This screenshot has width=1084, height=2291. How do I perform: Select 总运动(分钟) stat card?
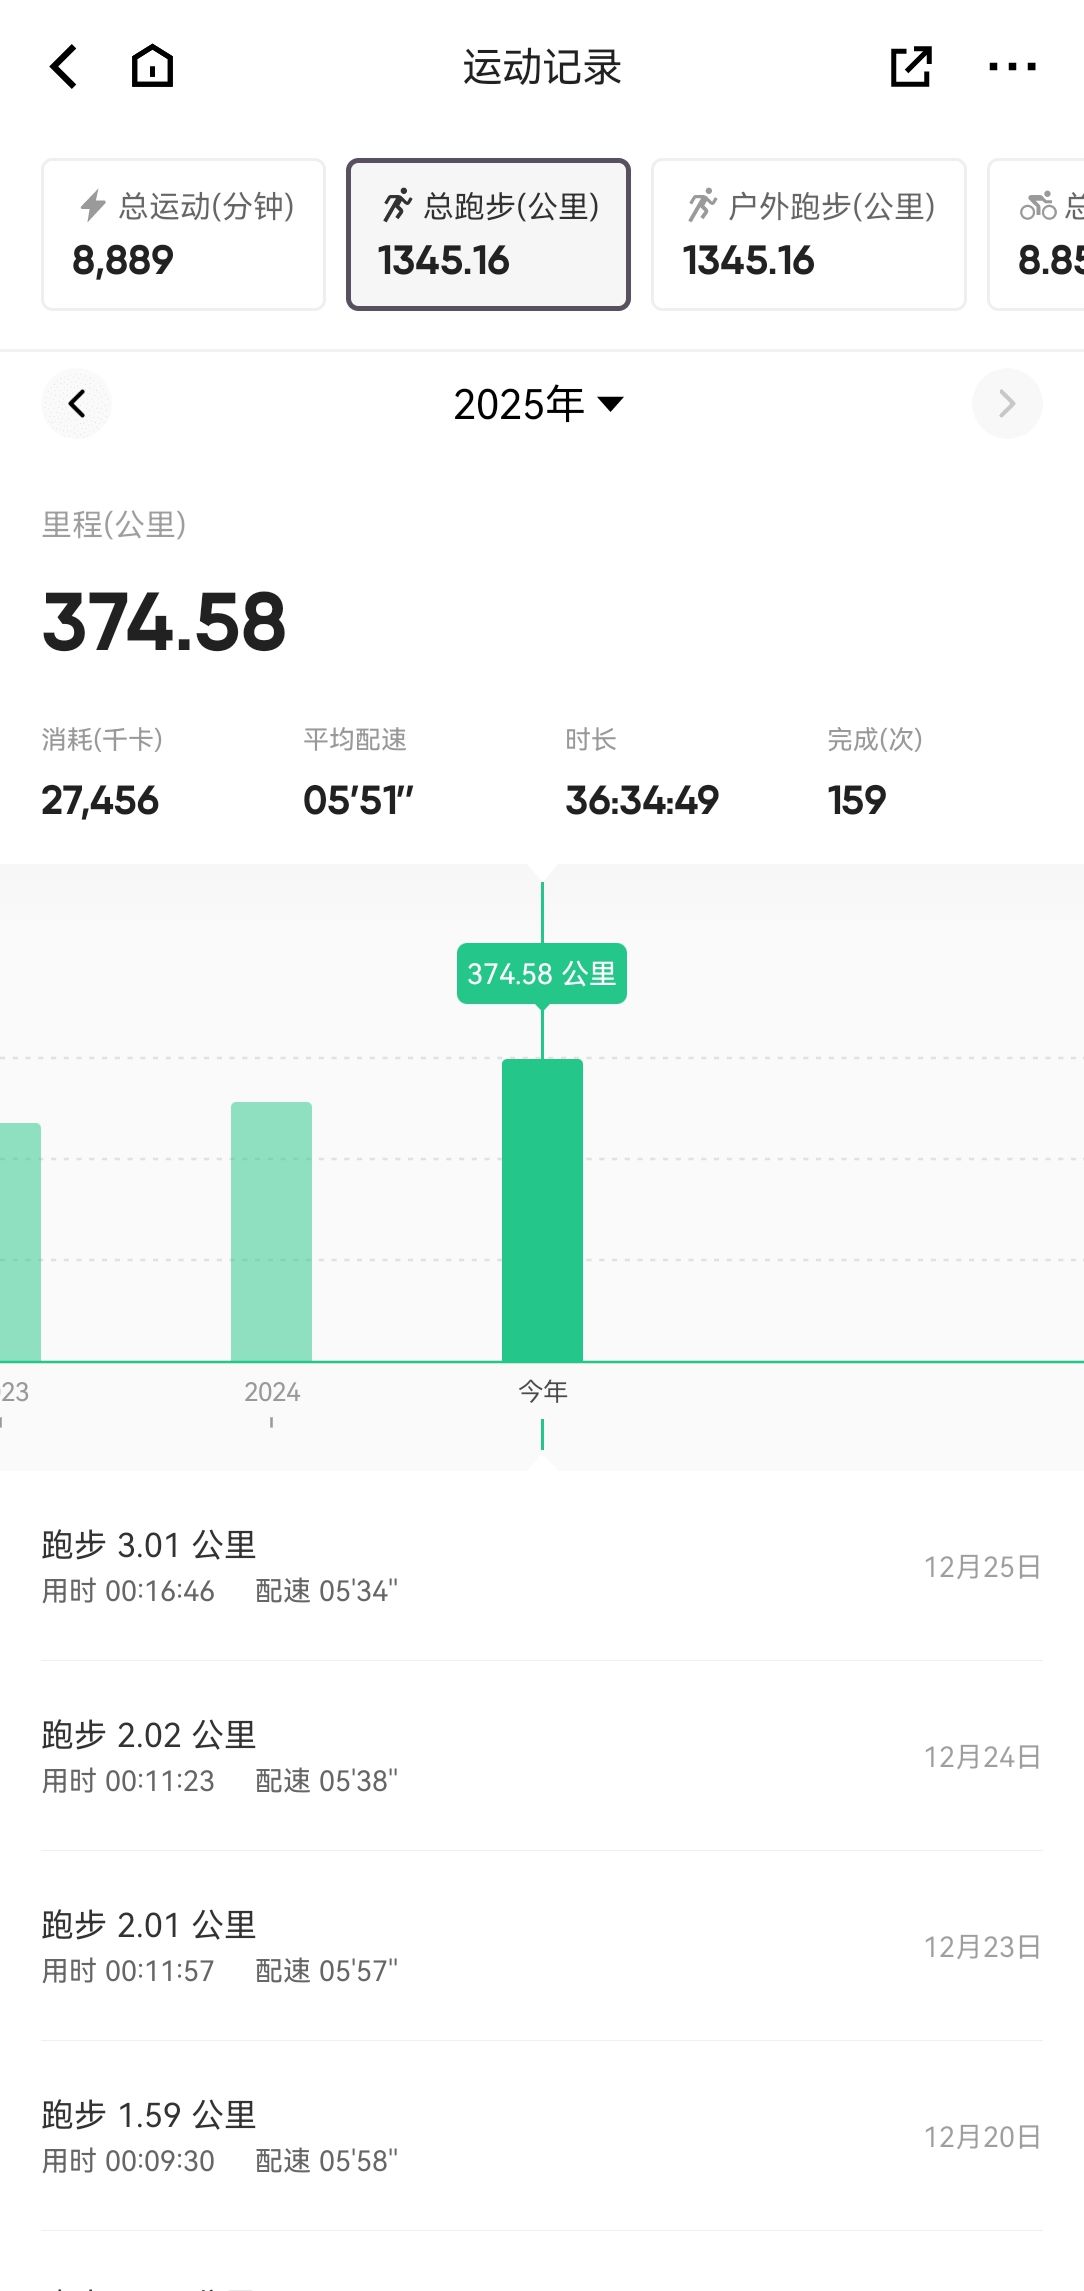tap(183, 234)
